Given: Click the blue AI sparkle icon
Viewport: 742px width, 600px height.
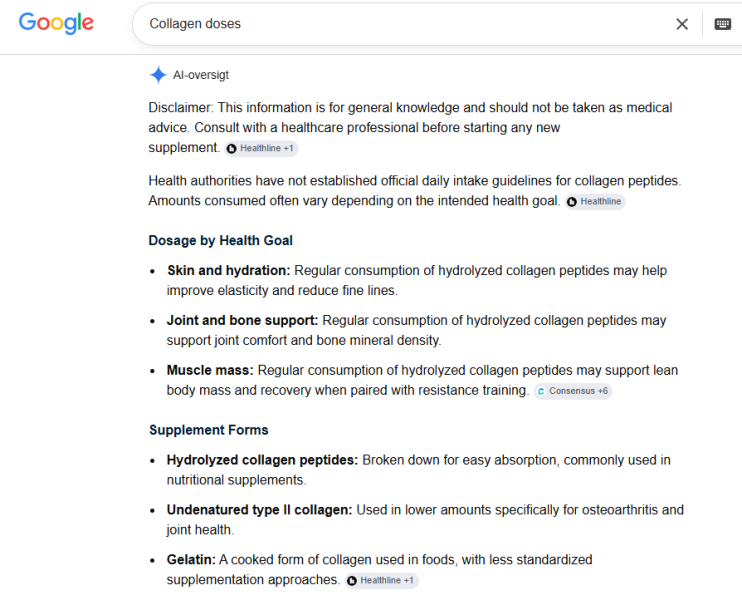Looking at the screenshot, I should click(x=158, y=75).
